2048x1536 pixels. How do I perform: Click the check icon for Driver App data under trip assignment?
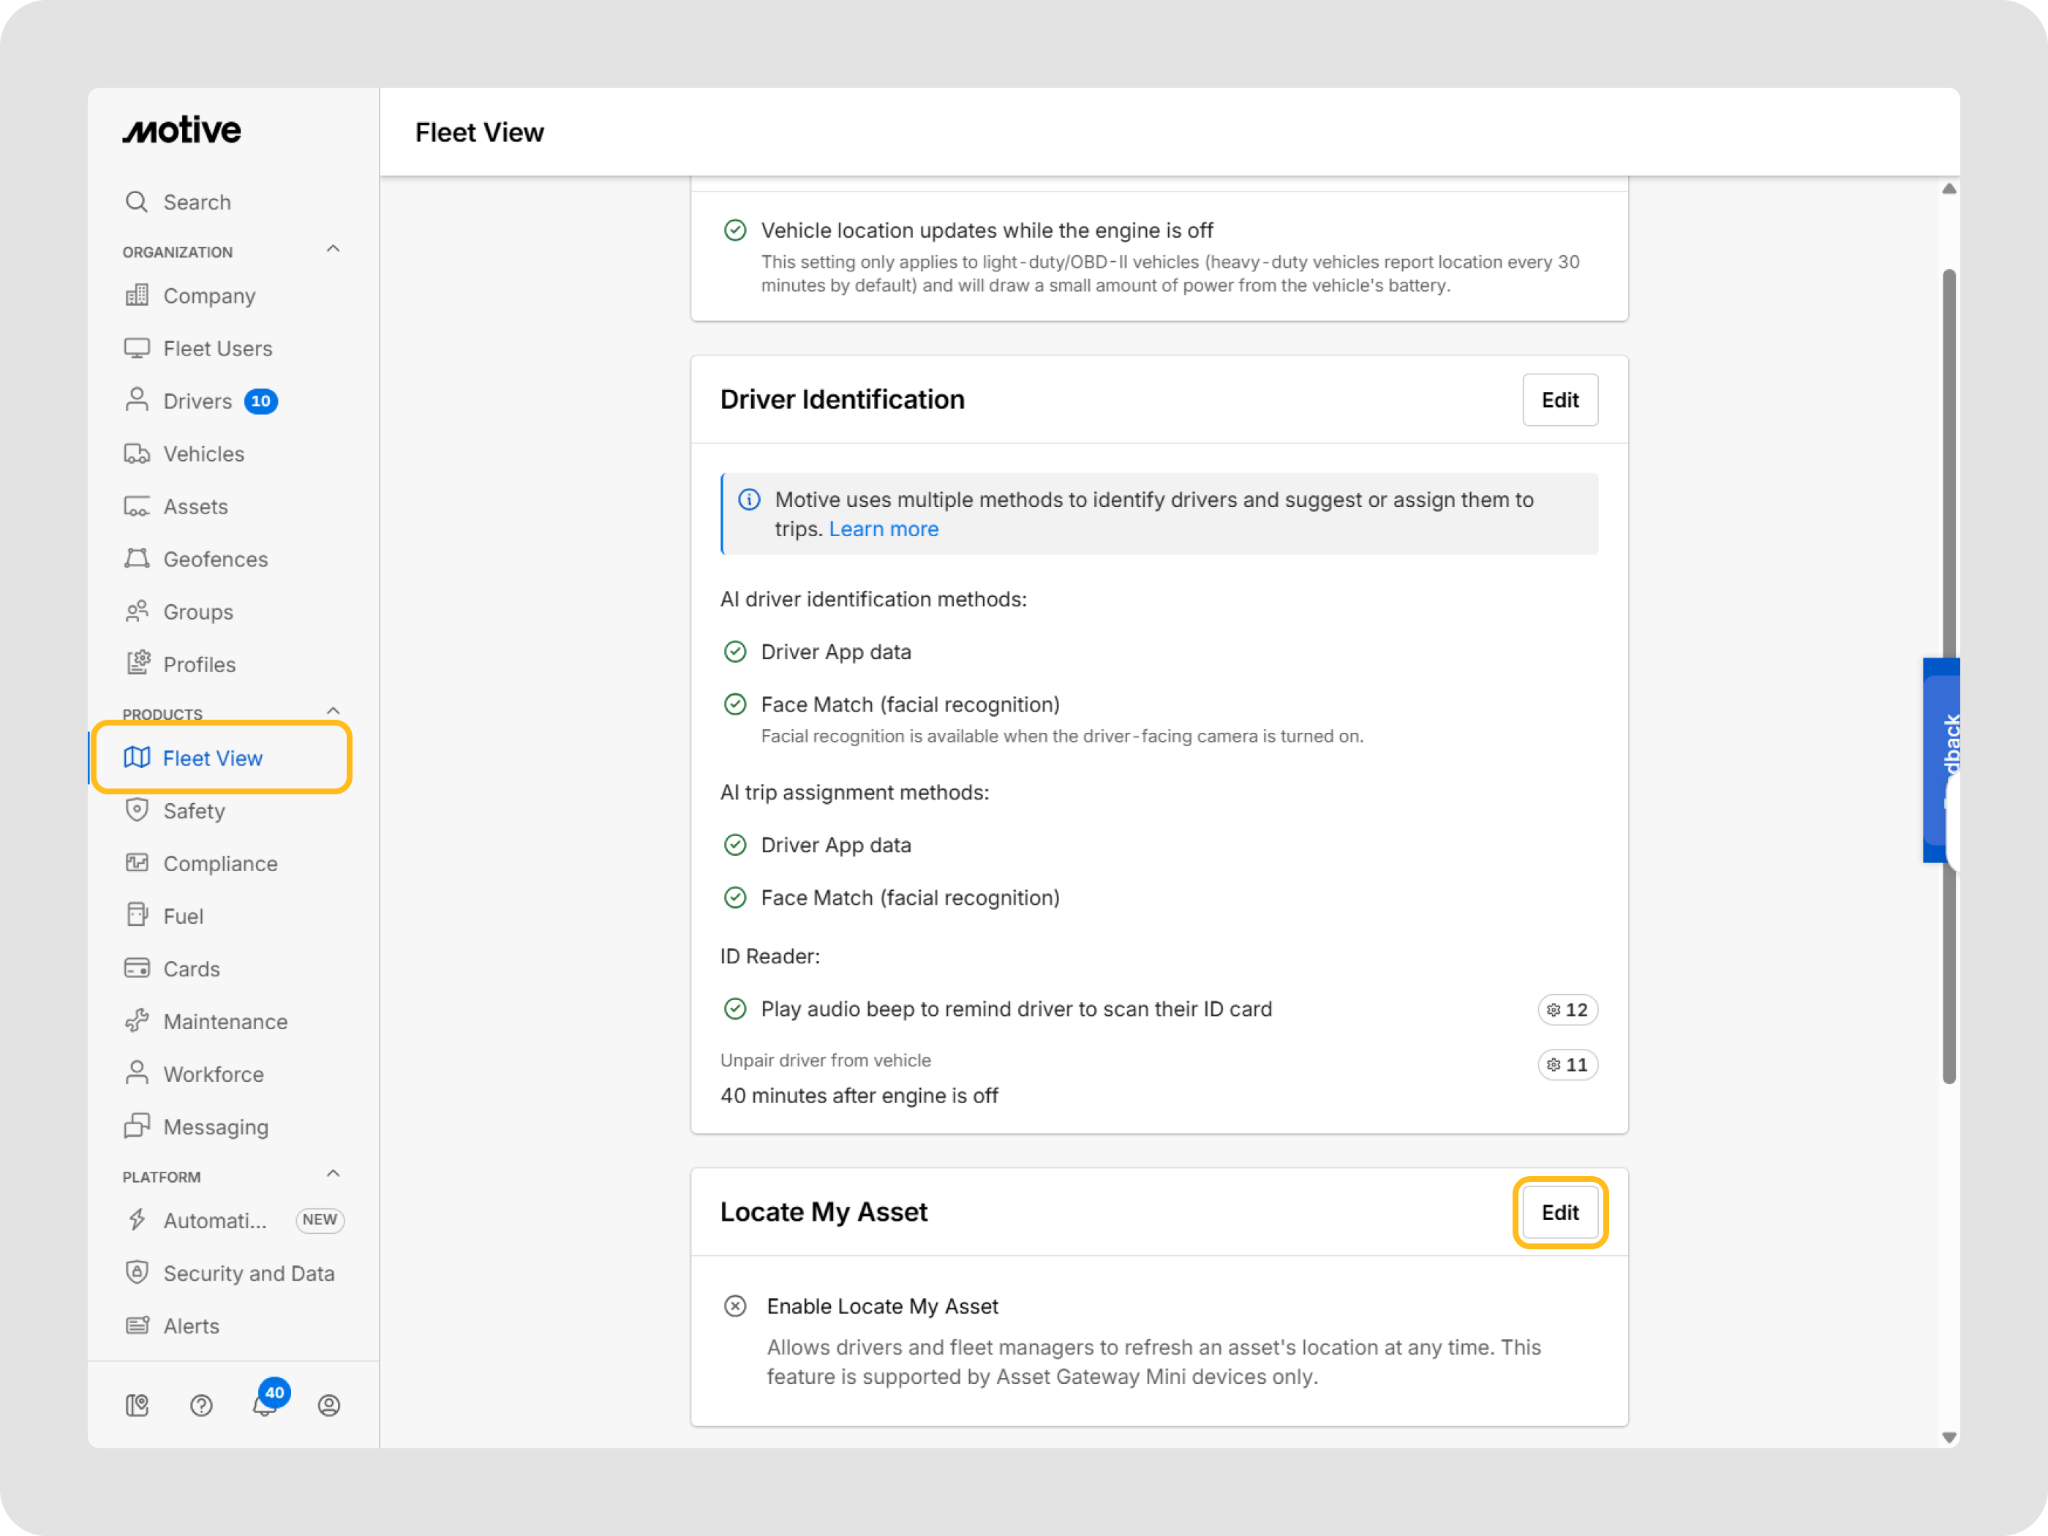pos(735,845)
